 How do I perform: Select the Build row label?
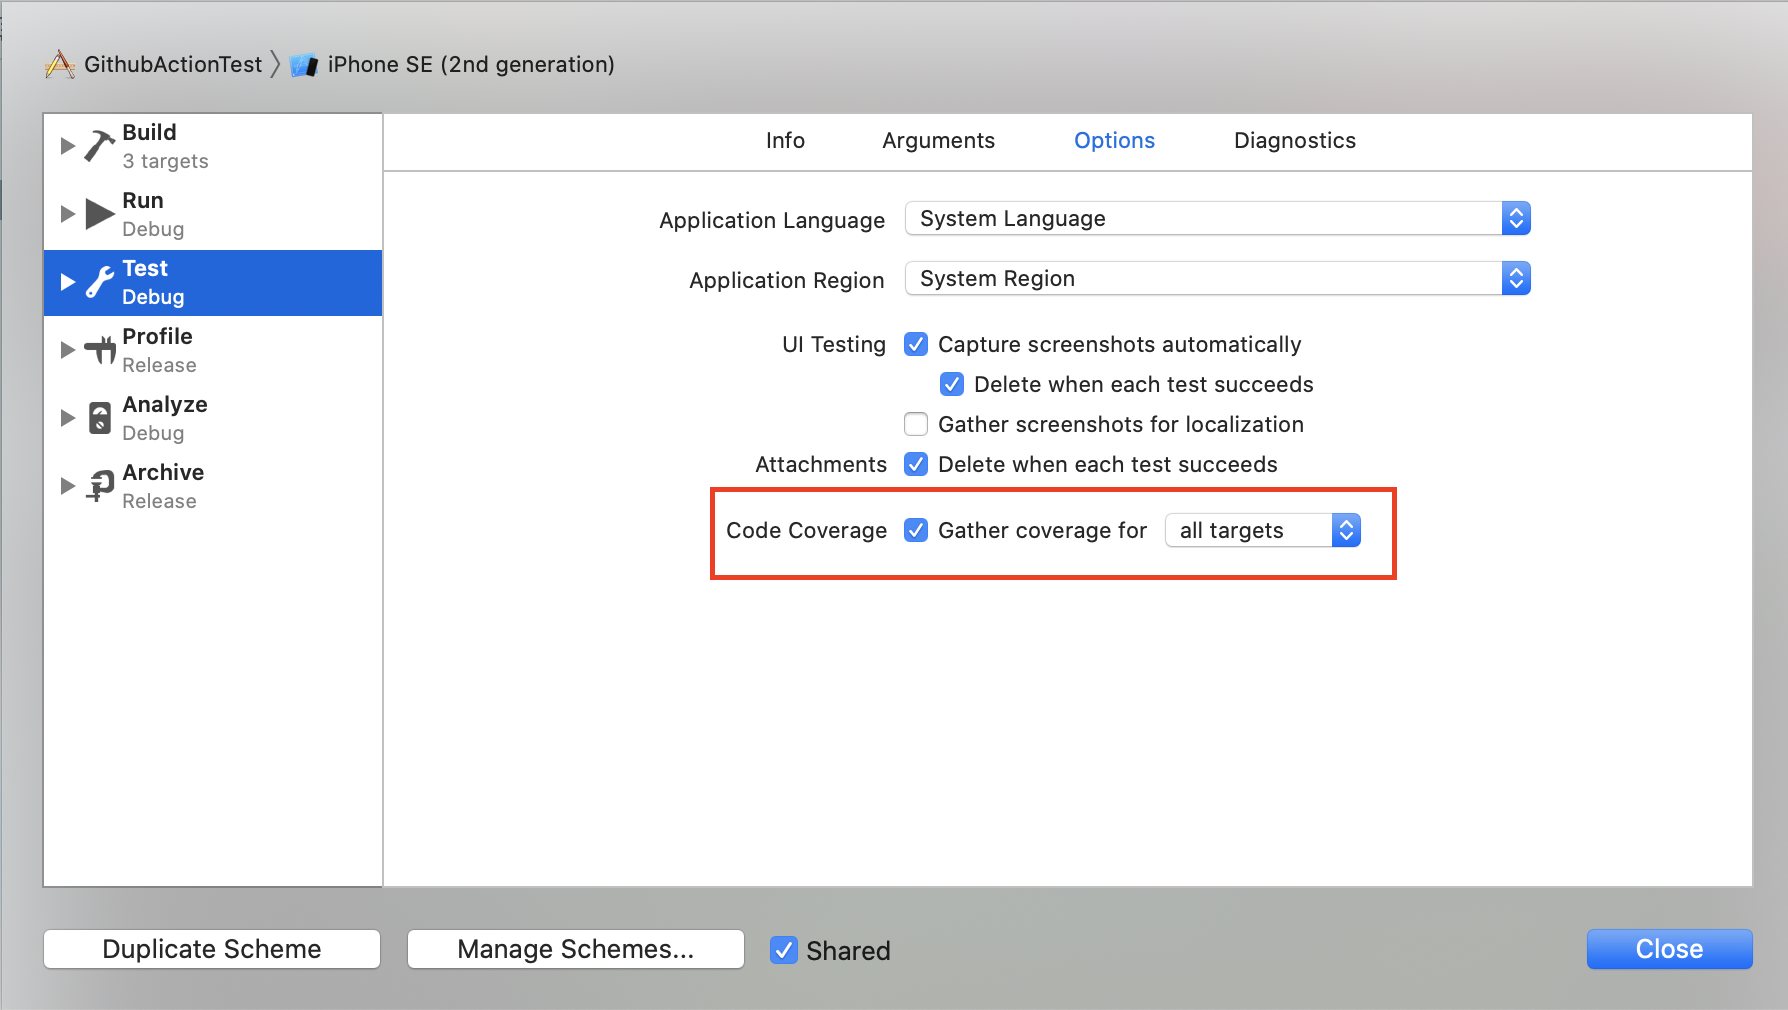click(149, 133)
